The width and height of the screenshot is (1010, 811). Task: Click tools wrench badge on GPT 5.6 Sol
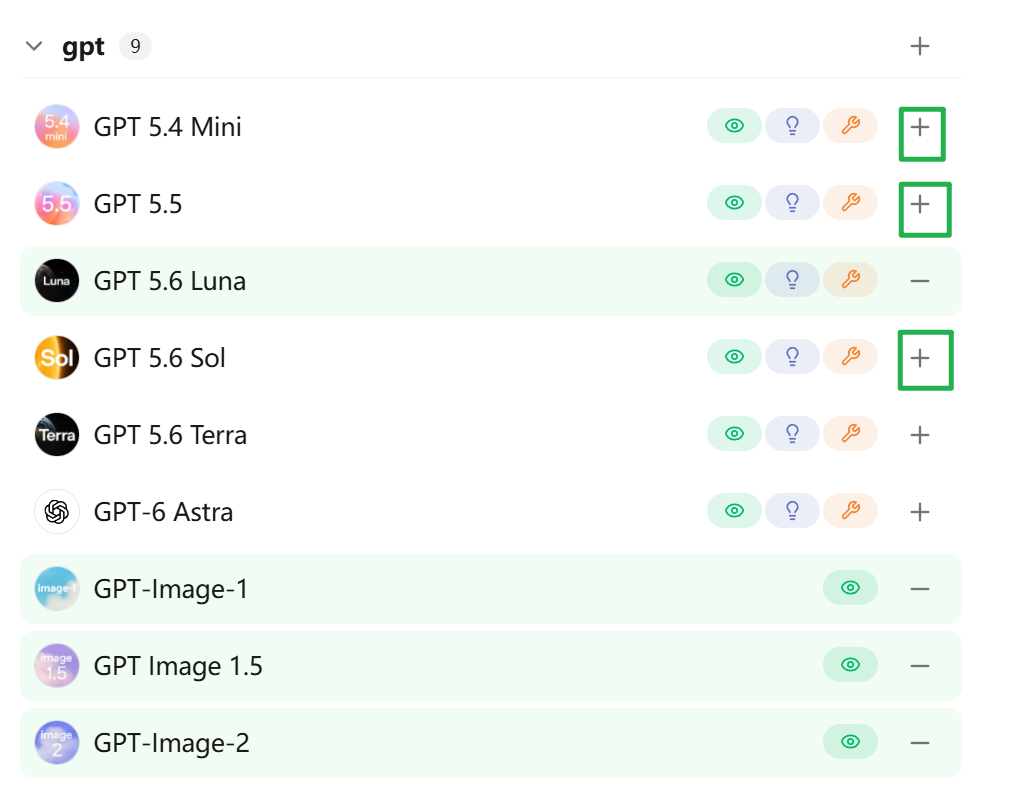[850, 357]
